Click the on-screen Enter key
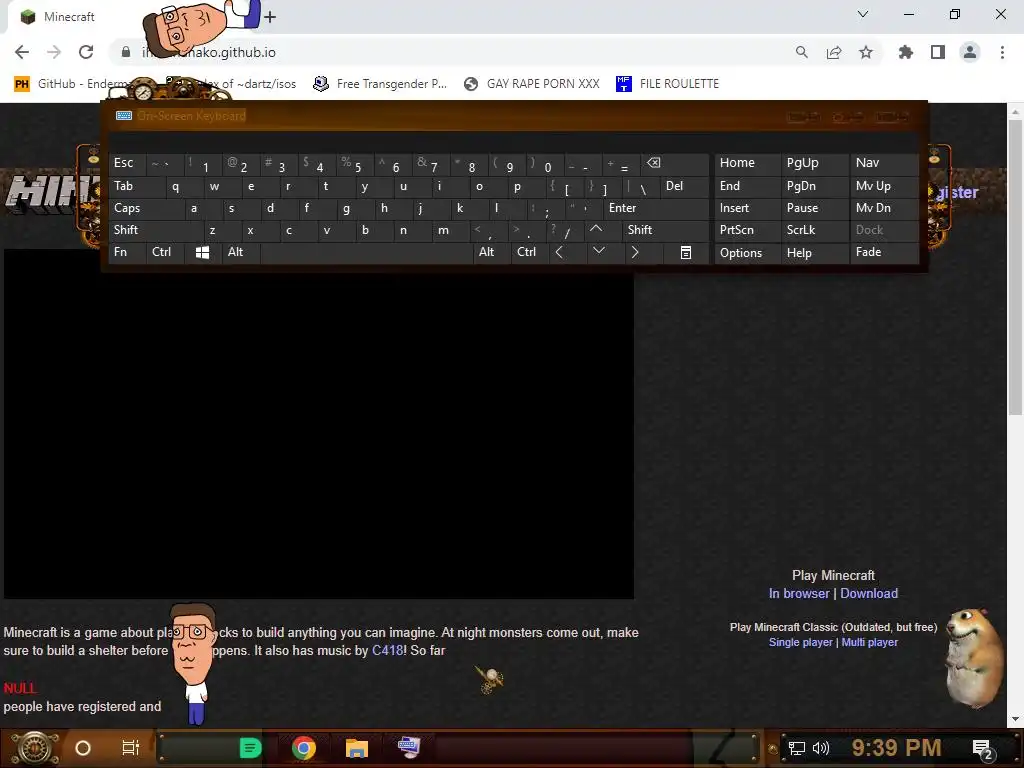 [656, 208]
